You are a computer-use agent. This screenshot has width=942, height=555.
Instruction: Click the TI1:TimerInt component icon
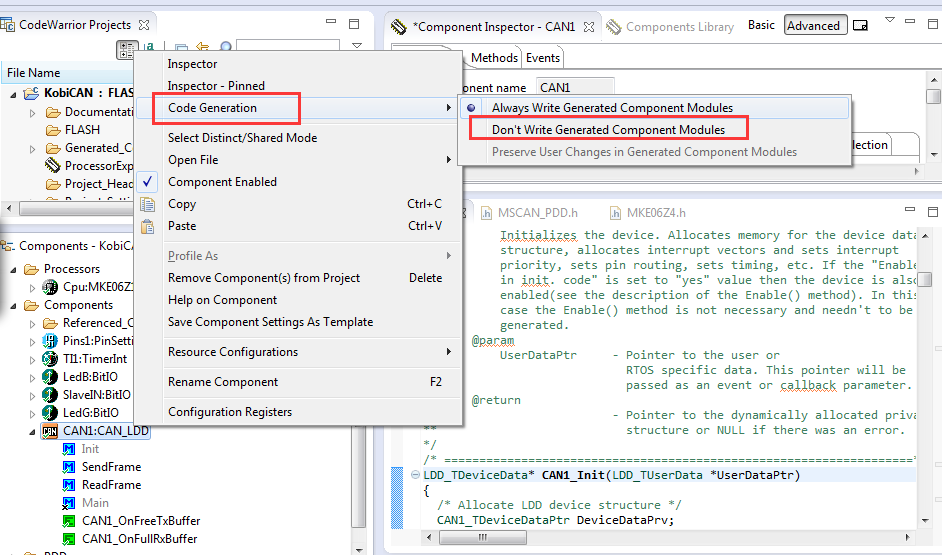coord(50,359)
